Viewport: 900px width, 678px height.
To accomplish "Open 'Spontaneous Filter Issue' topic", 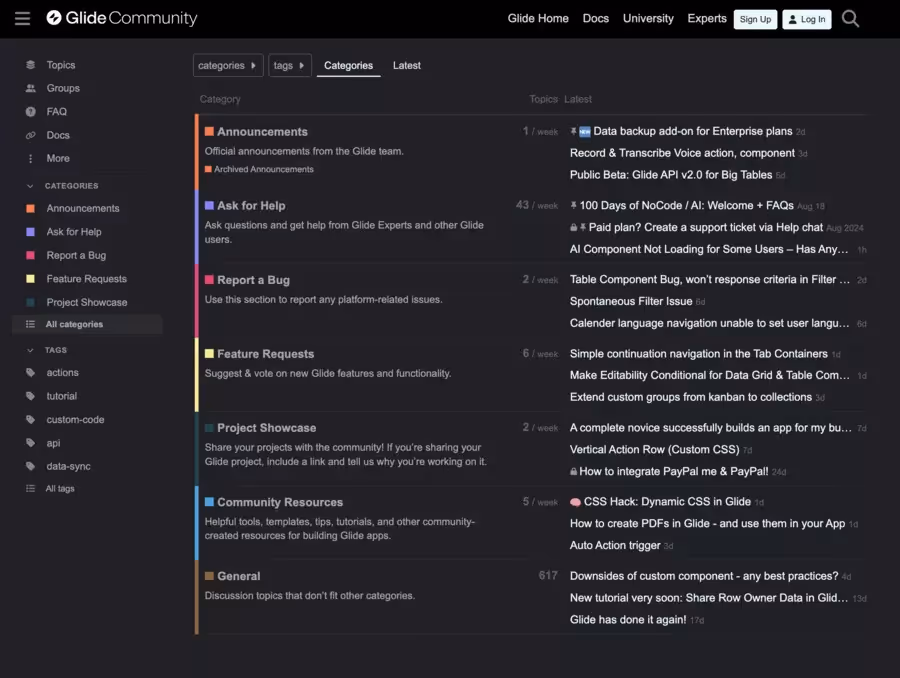I will 631,301.
